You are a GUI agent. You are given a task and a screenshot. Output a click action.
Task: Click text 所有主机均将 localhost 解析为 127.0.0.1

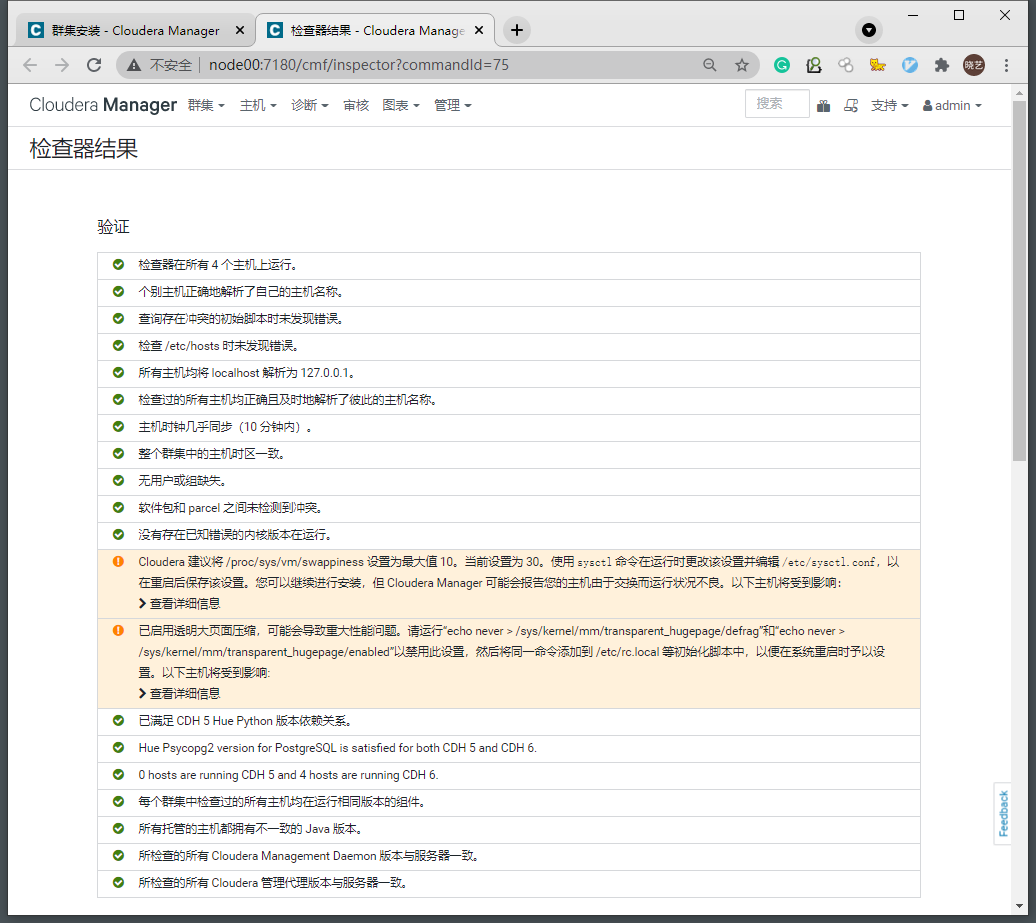247,373
